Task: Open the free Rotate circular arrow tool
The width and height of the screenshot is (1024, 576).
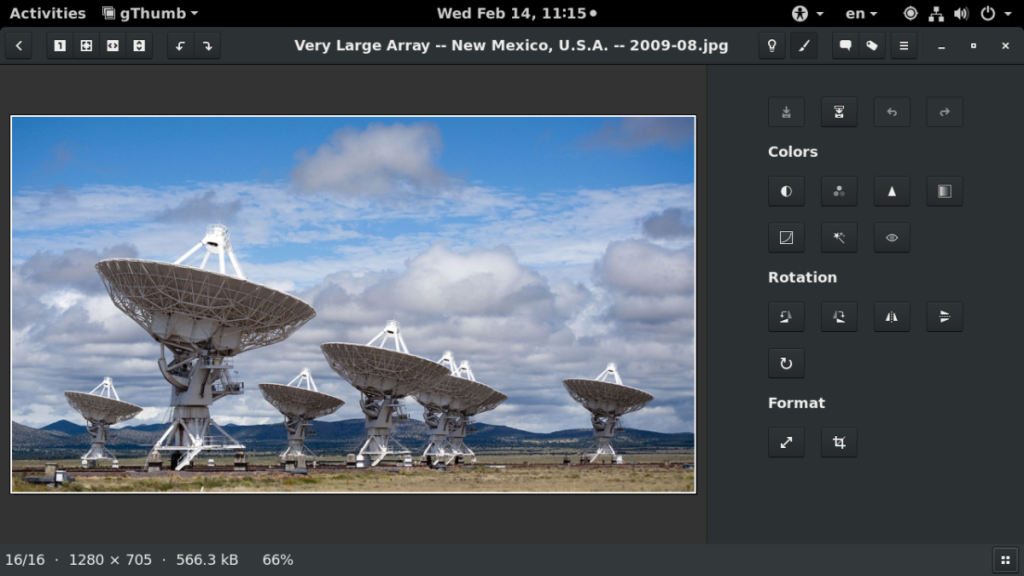Action: coord(786,363)
